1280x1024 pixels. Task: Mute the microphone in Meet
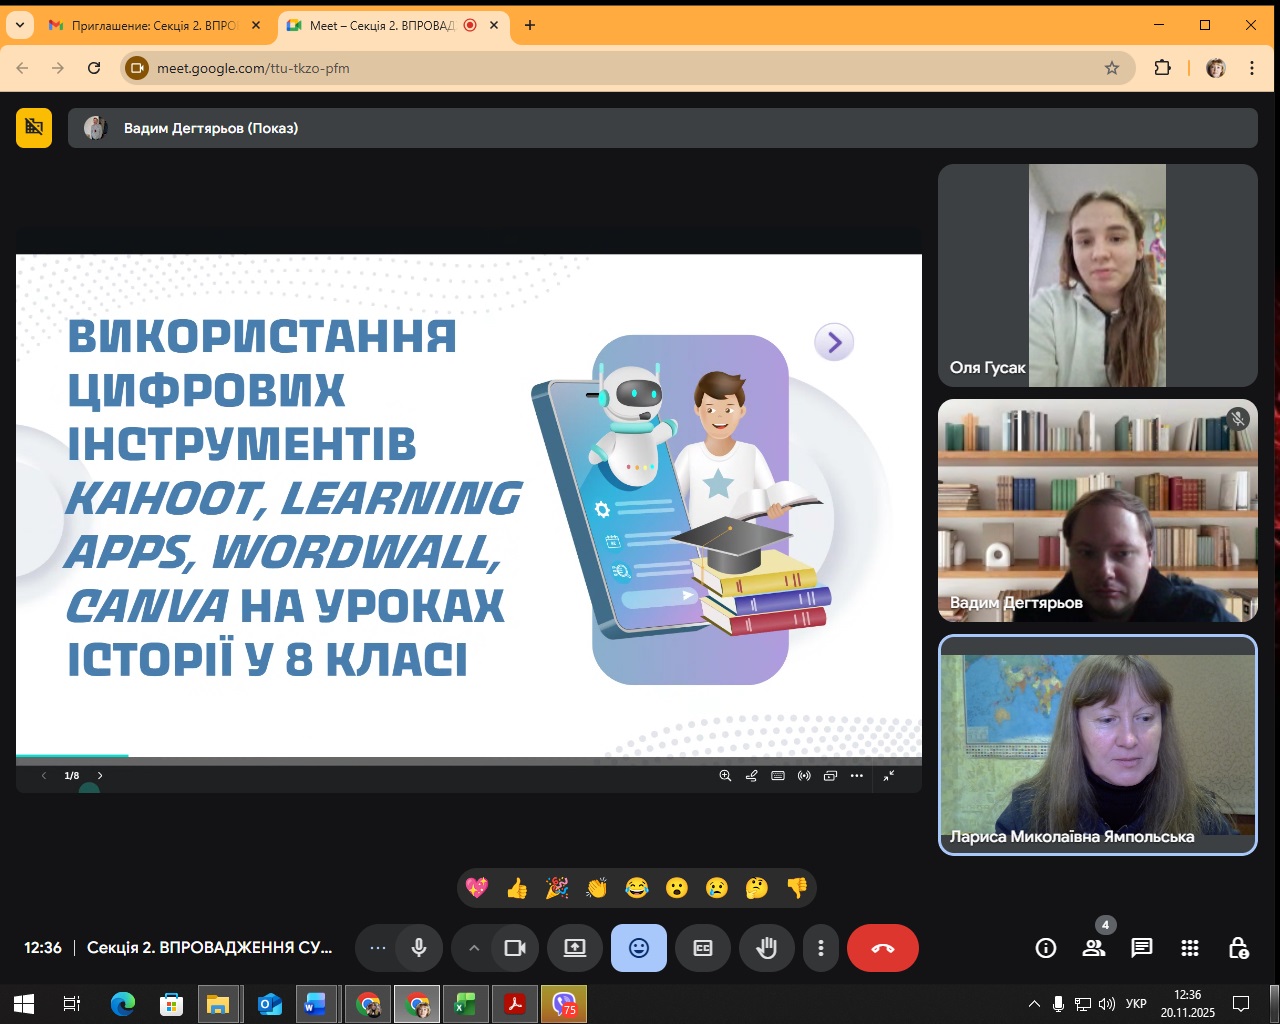click(x=419, y=948)
